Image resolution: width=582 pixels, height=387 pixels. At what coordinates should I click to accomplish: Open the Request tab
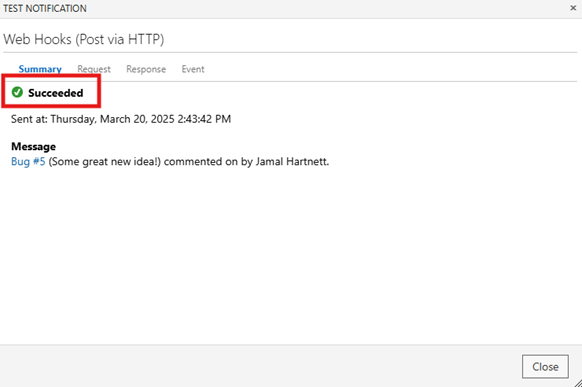(94, 69)
